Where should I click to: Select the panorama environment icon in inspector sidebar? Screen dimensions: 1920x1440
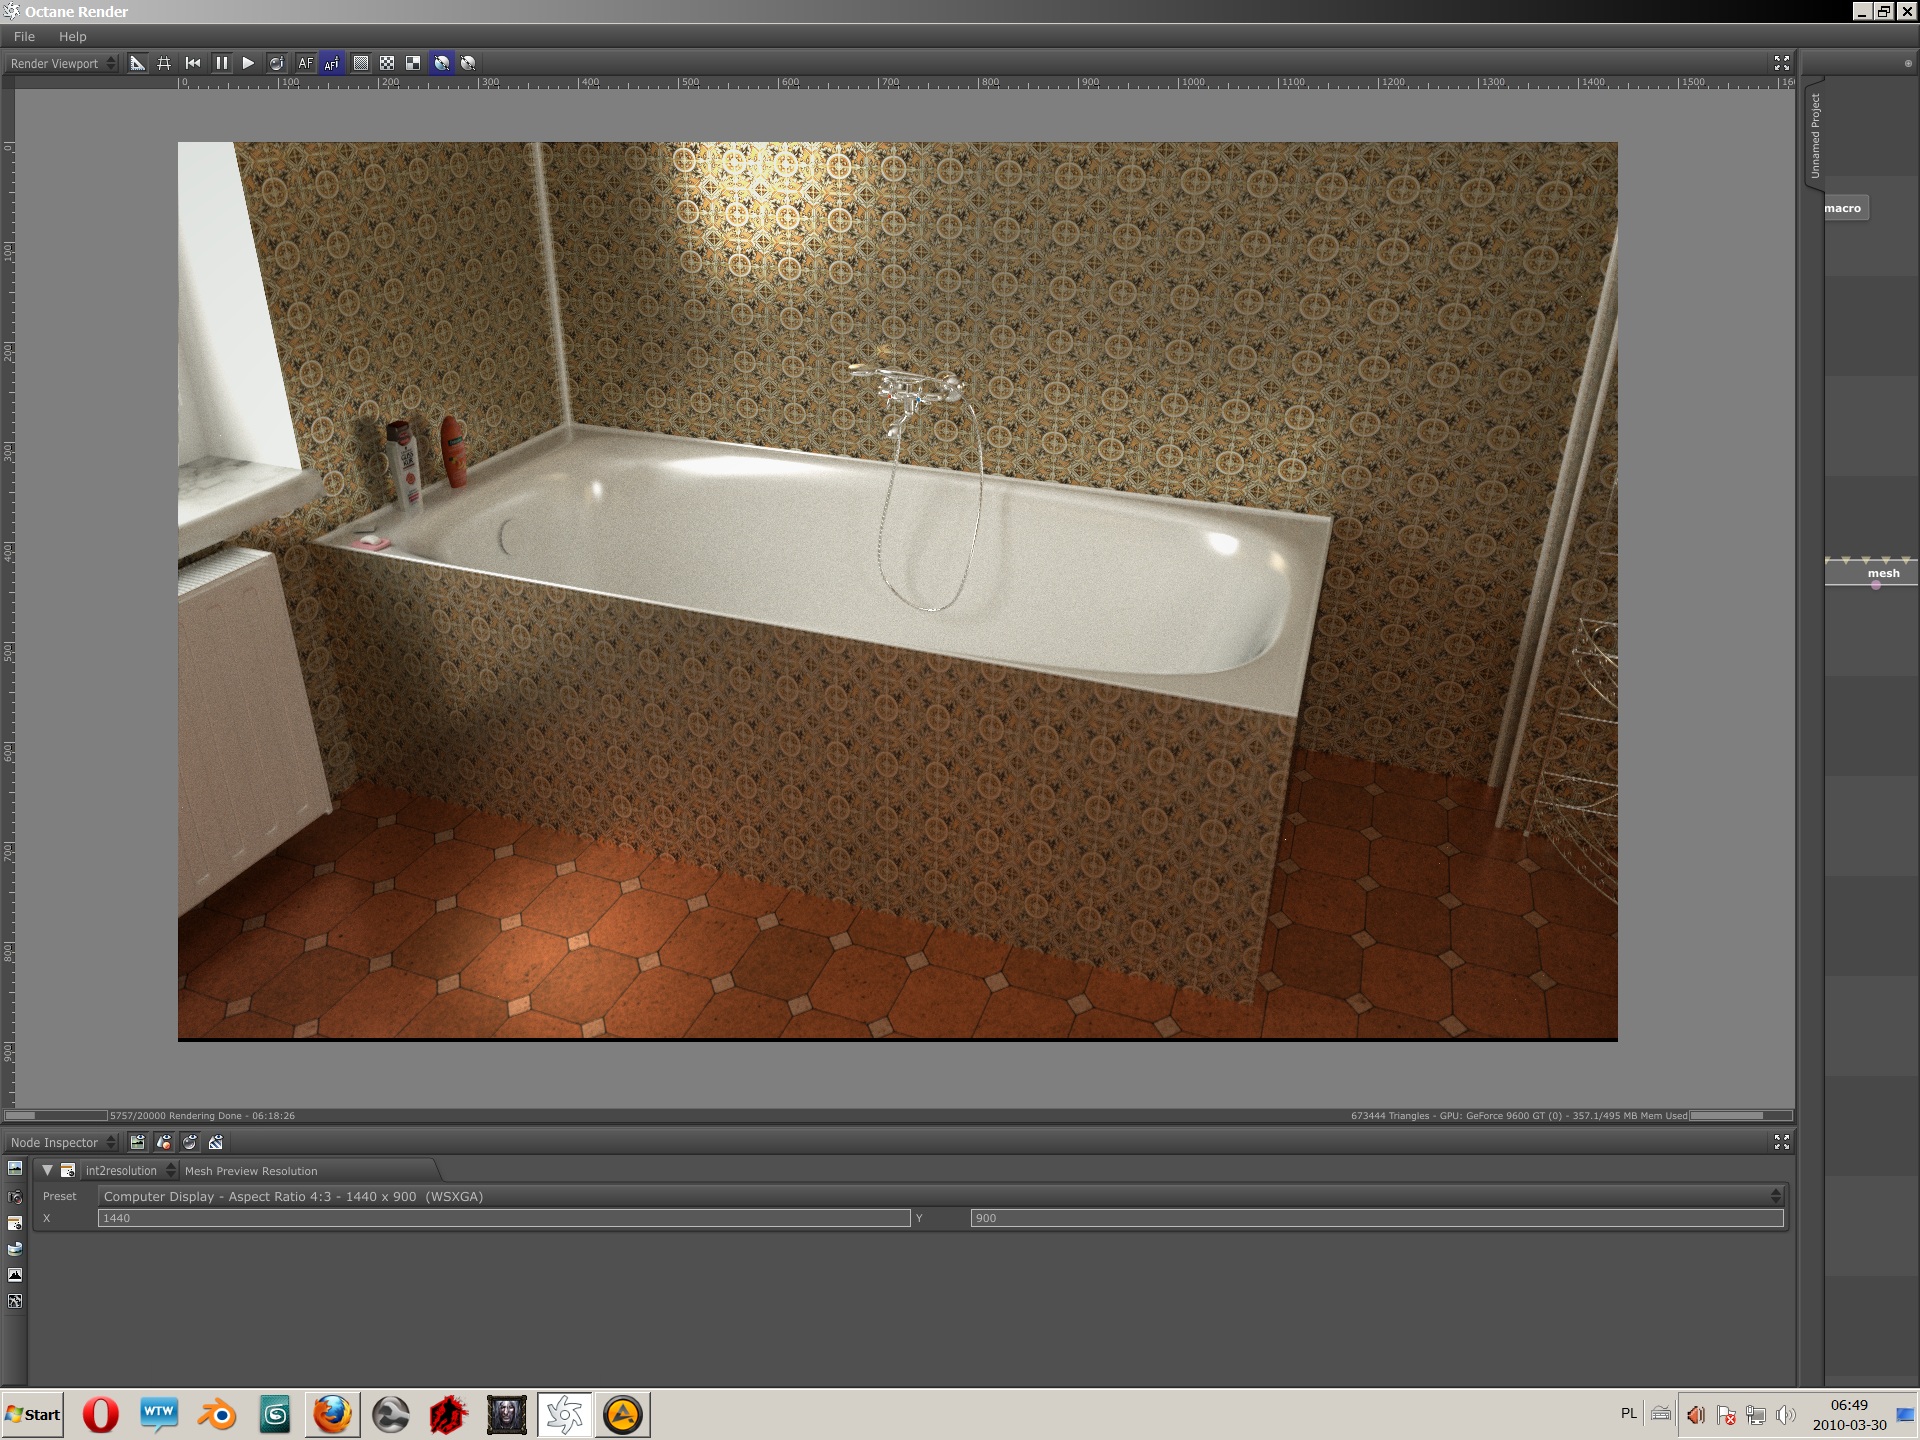(15, 1249)
